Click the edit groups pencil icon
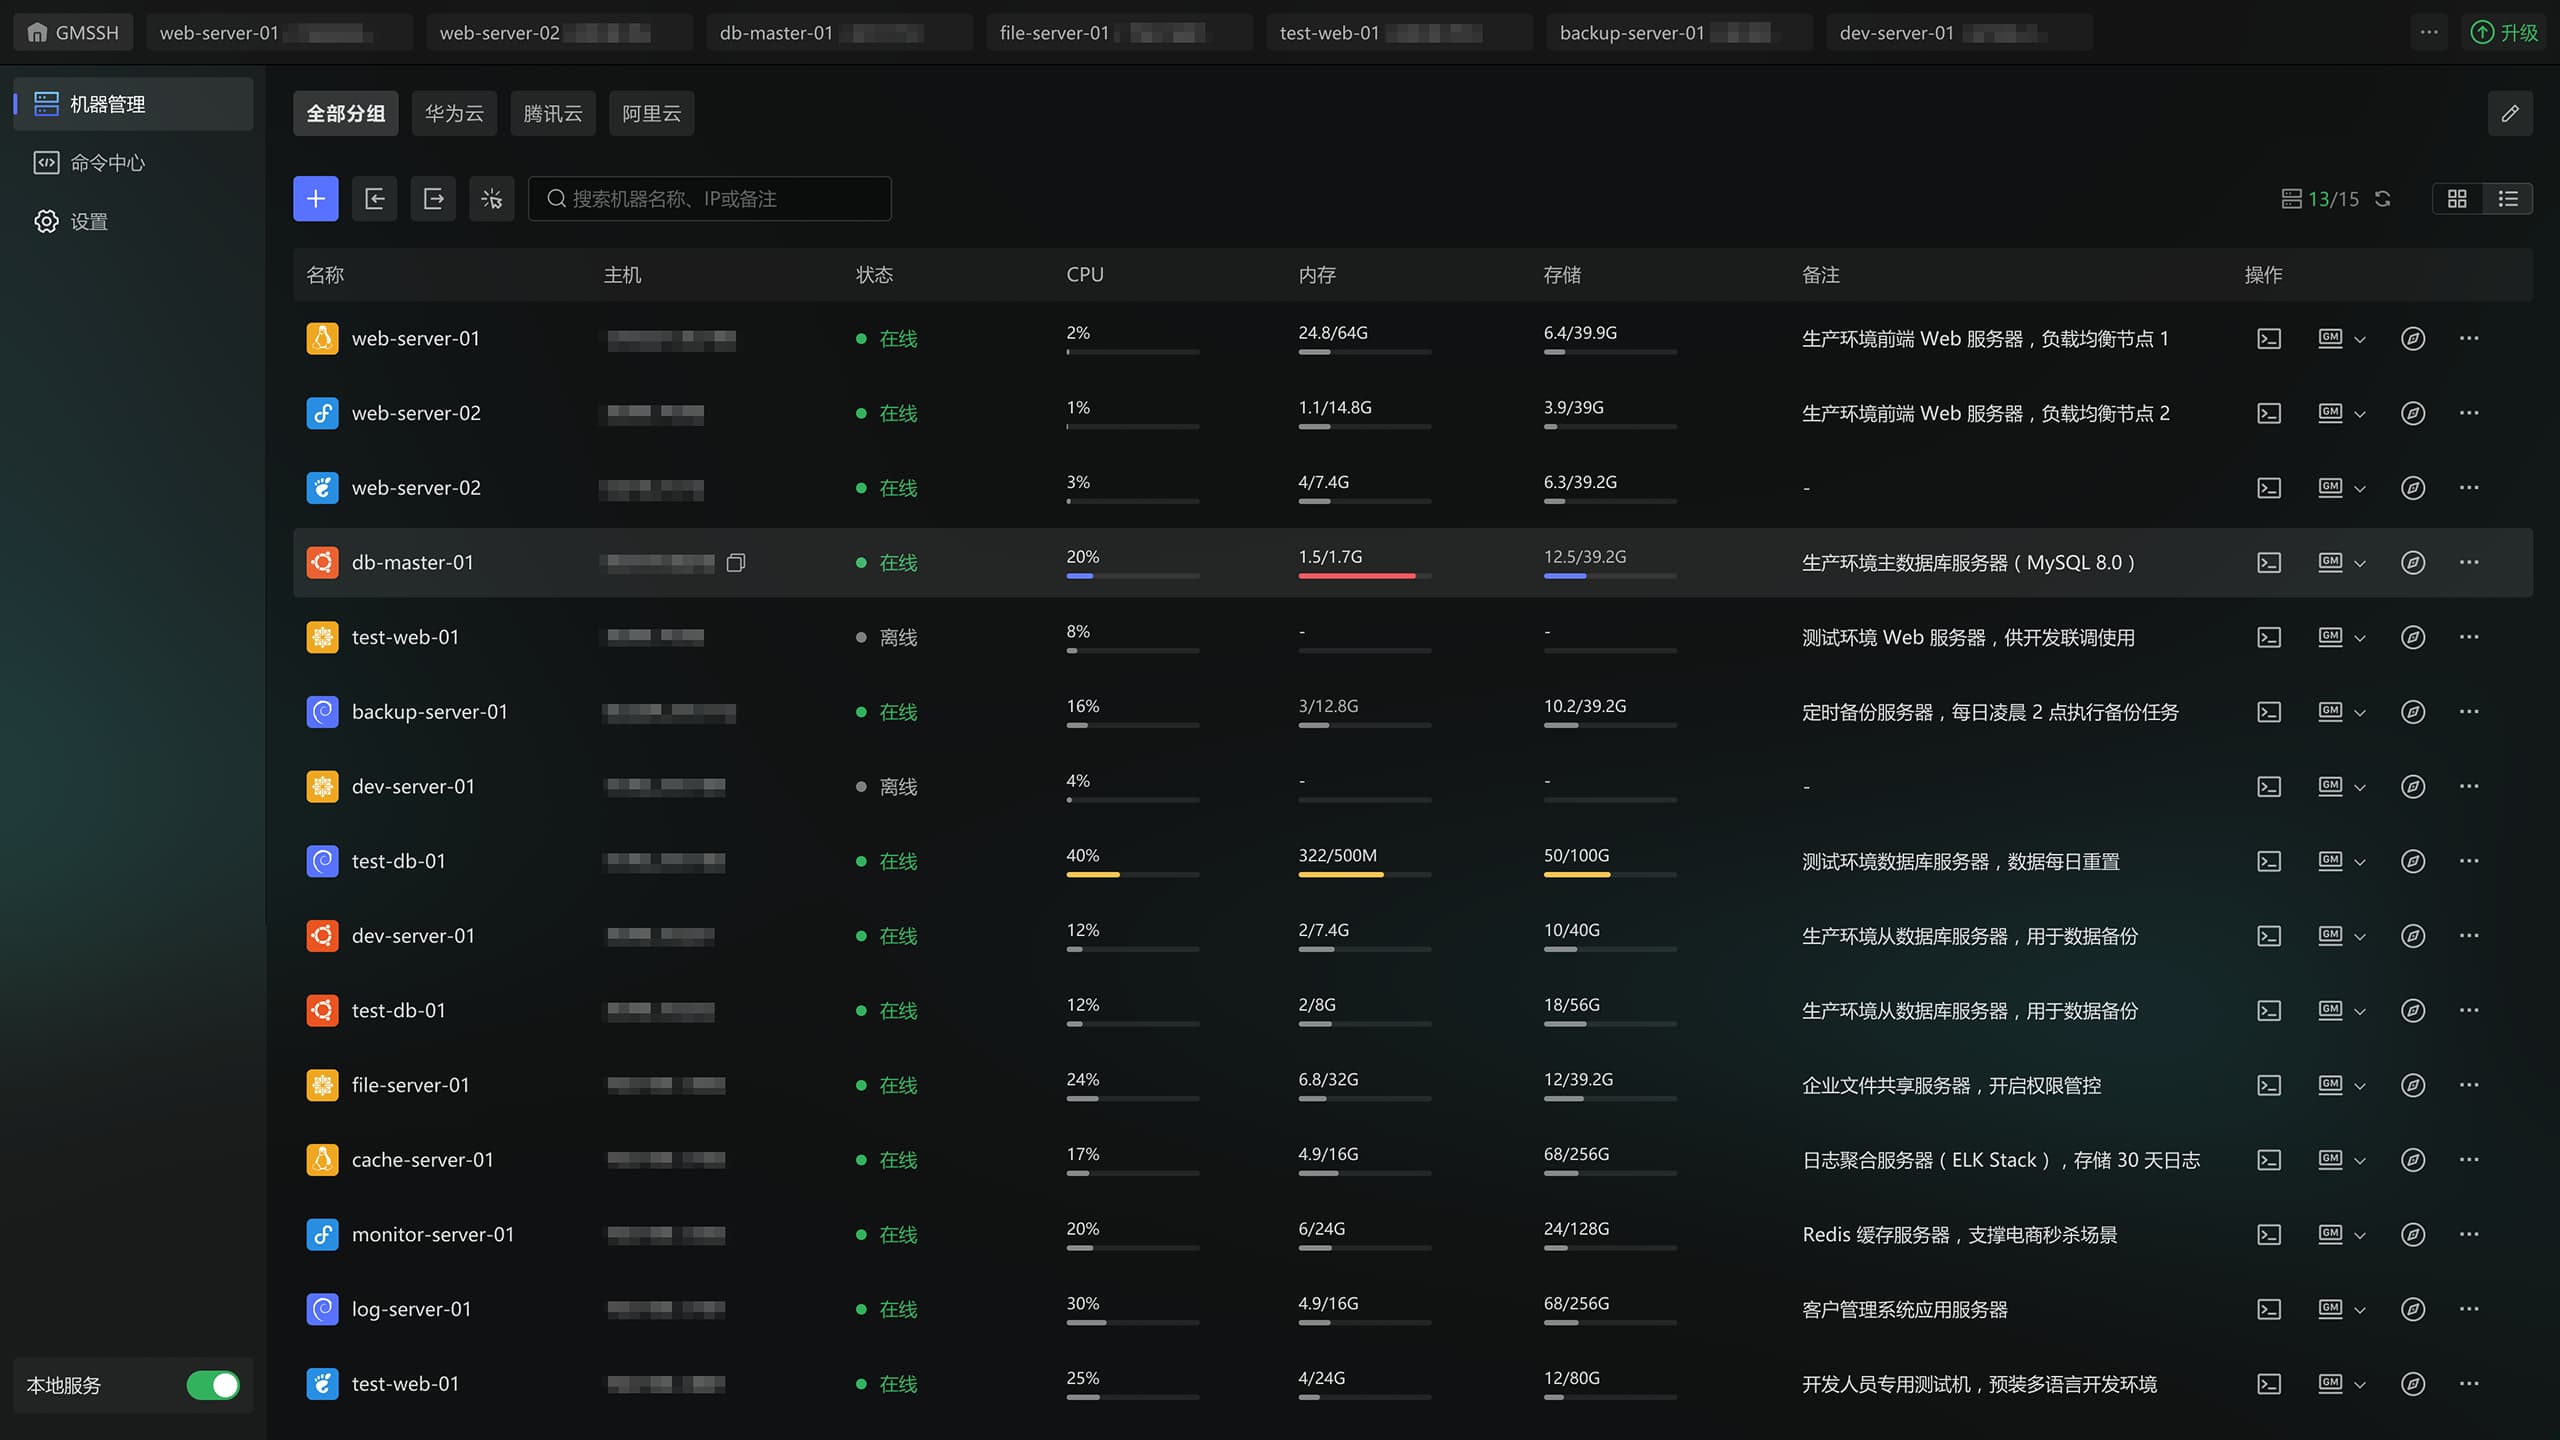This screenshot has height=1440, width=2560. coord(2509,113)
